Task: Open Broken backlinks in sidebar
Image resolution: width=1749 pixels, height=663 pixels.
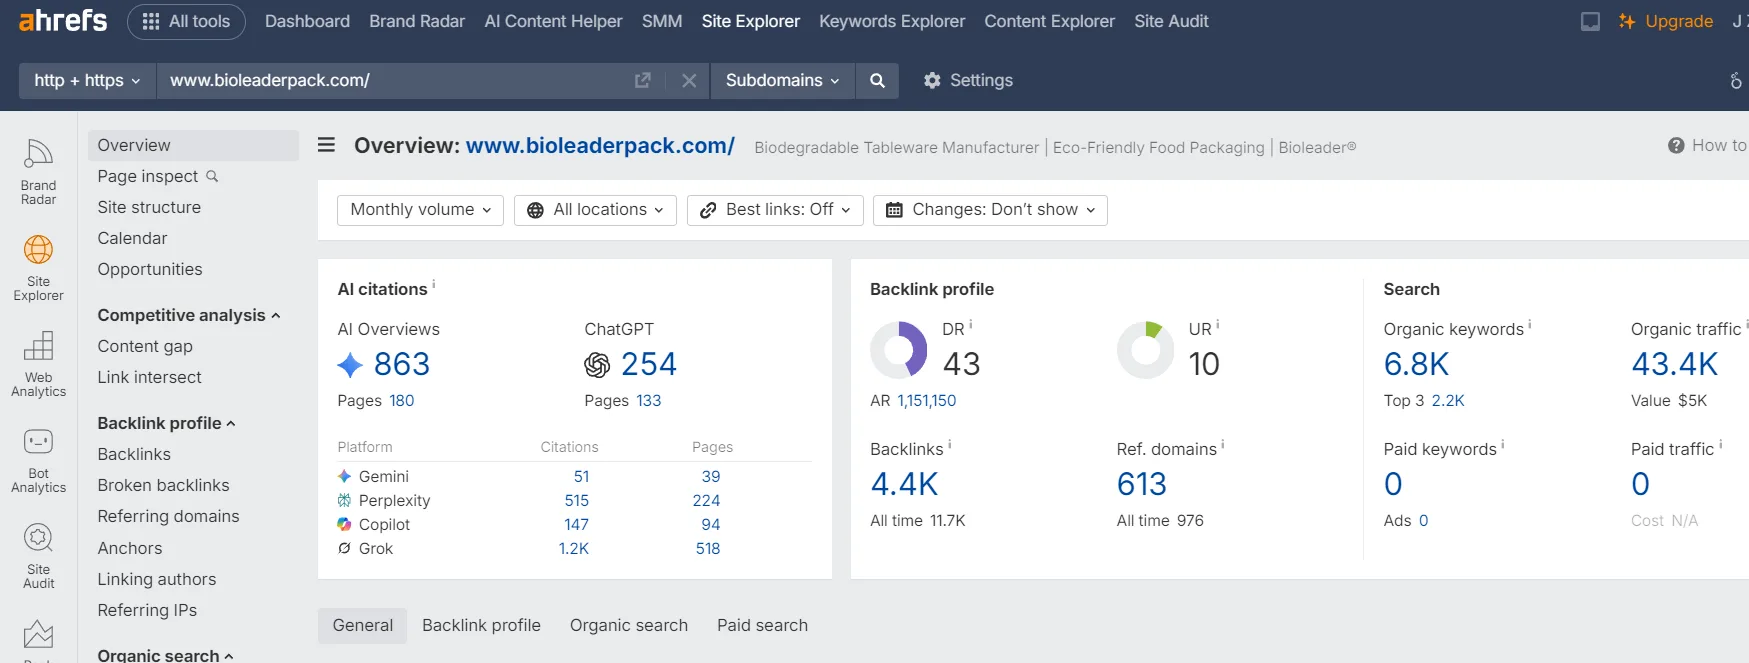Action: click(x=163, y=485)
